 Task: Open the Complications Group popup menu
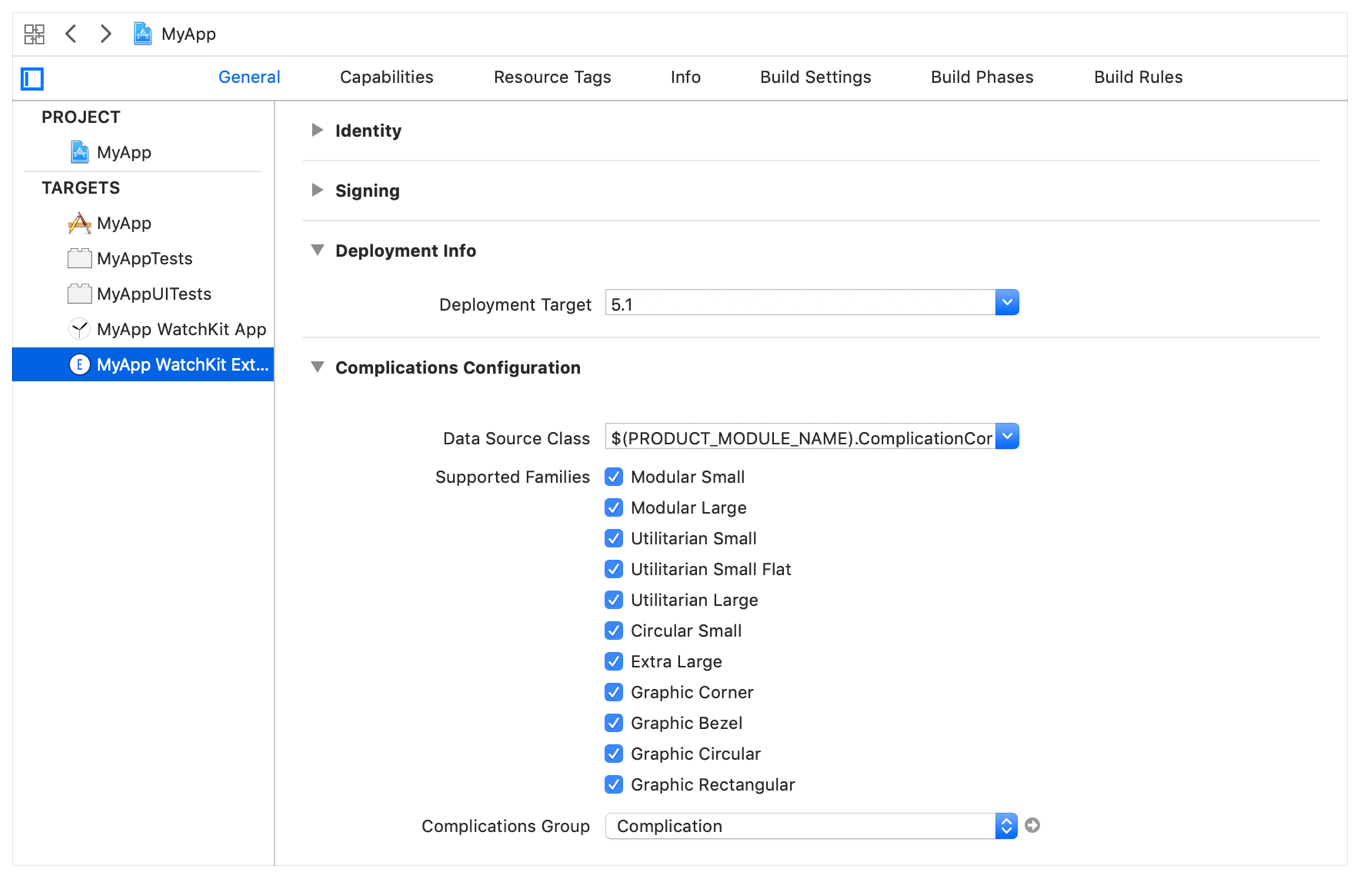coord(1007,826)
